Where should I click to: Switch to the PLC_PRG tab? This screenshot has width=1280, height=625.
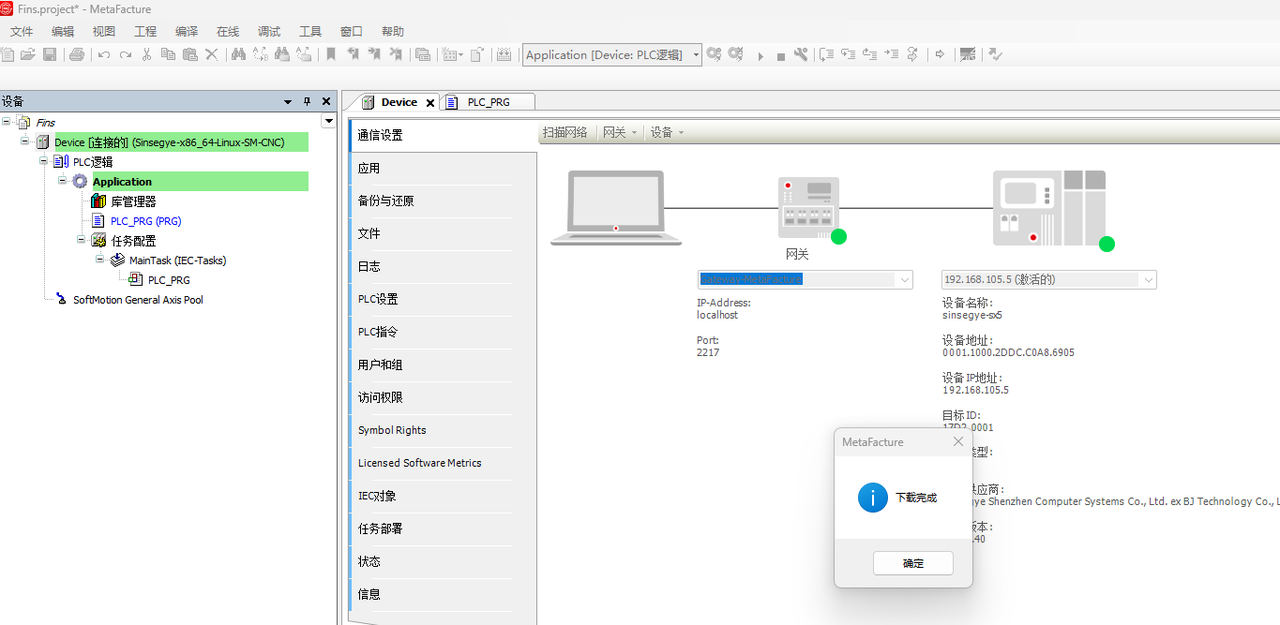tap(488, 102)
